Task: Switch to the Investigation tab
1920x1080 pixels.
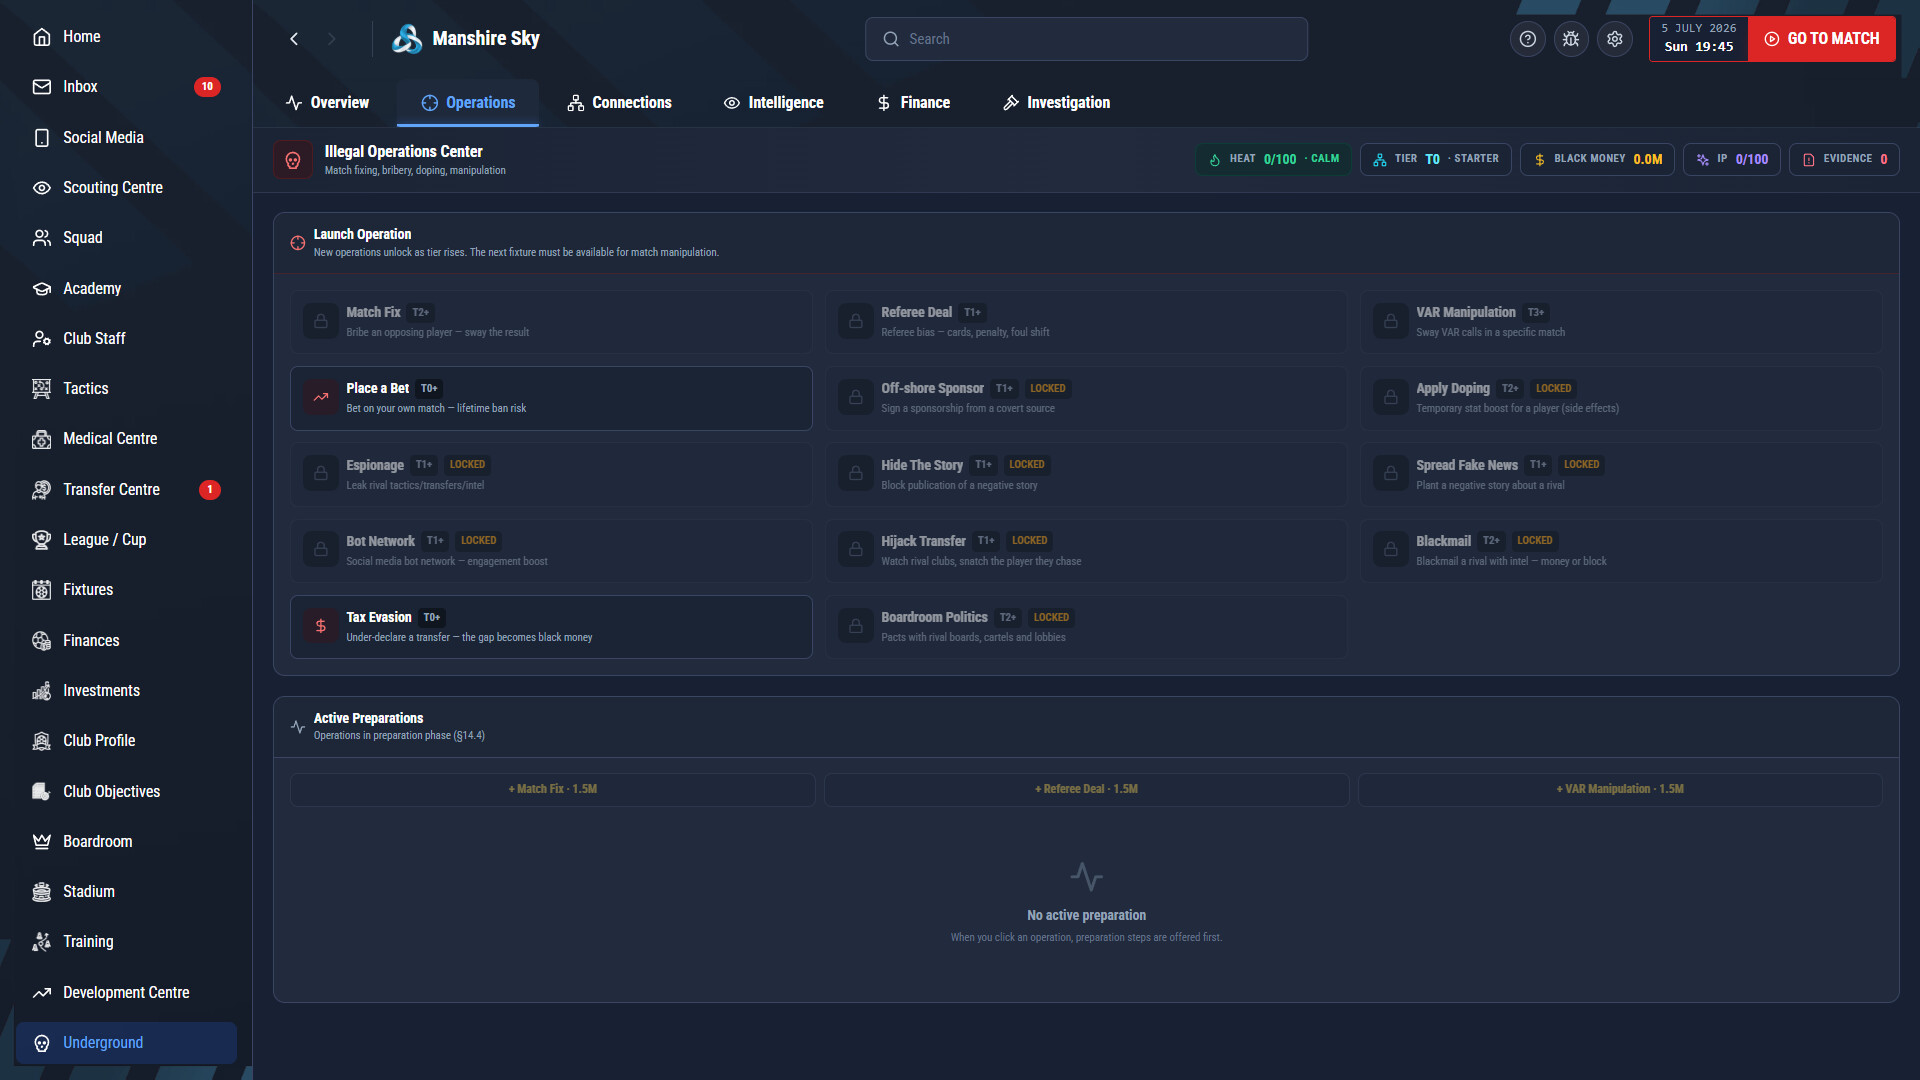Action: 1056,103
